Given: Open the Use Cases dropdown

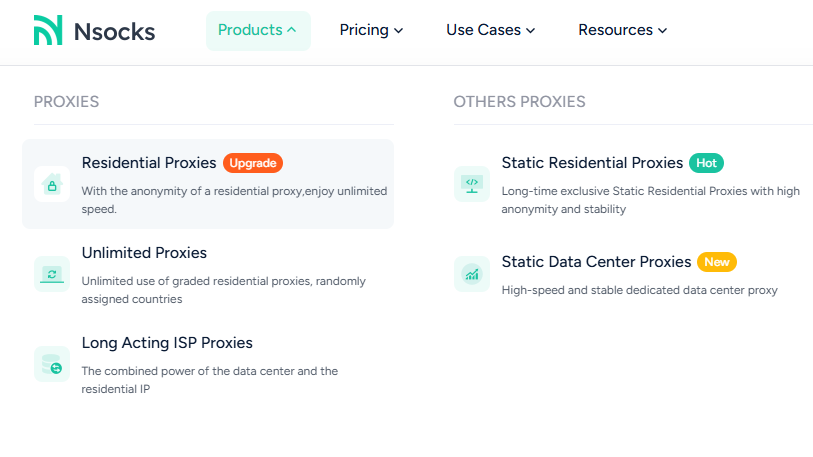Looking at the screenshot, I should [490, 30].
